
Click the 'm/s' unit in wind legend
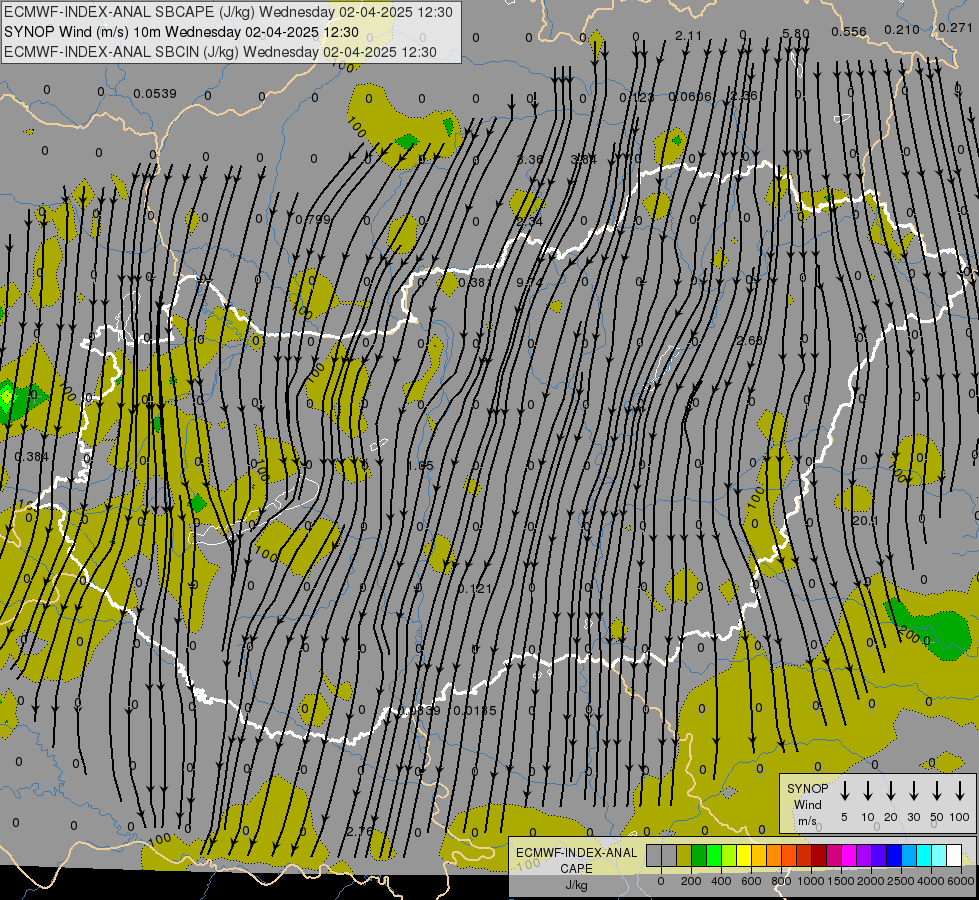click(x=807, y=821)
